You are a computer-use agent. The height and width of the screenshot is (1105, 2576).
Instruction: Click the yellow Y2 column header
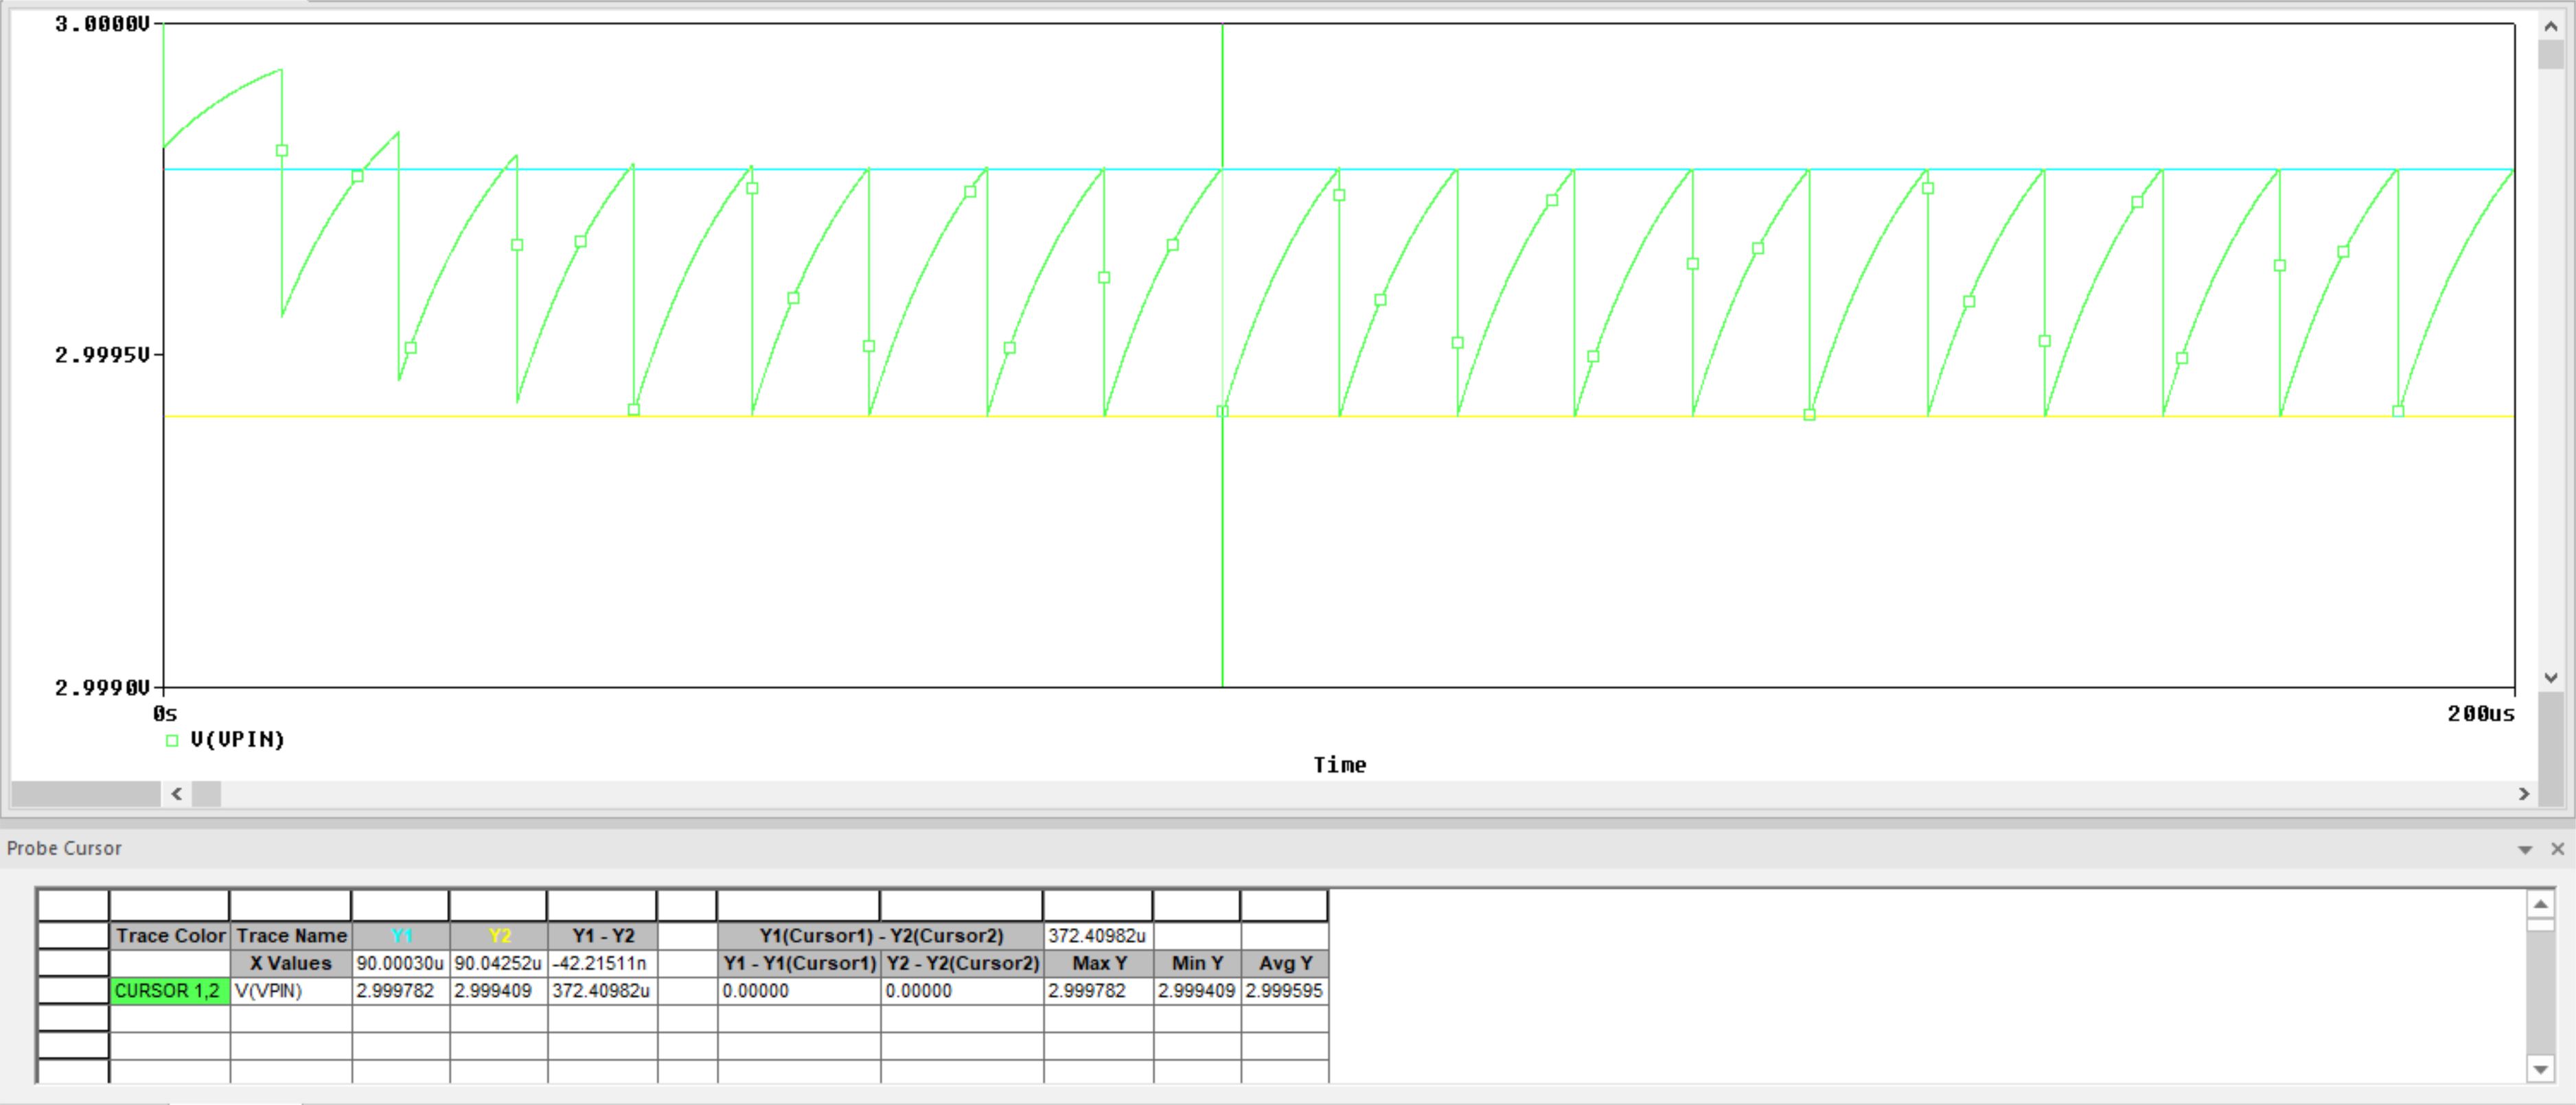(x=499, y=936)
